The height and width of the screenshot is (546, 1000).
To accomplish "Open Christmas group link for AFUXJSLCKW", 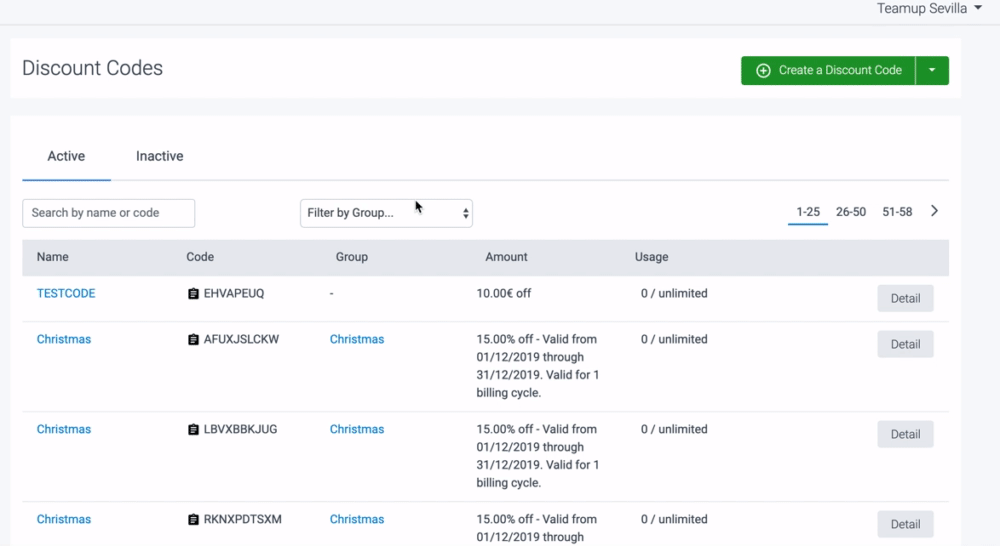I will click(357, 340).
